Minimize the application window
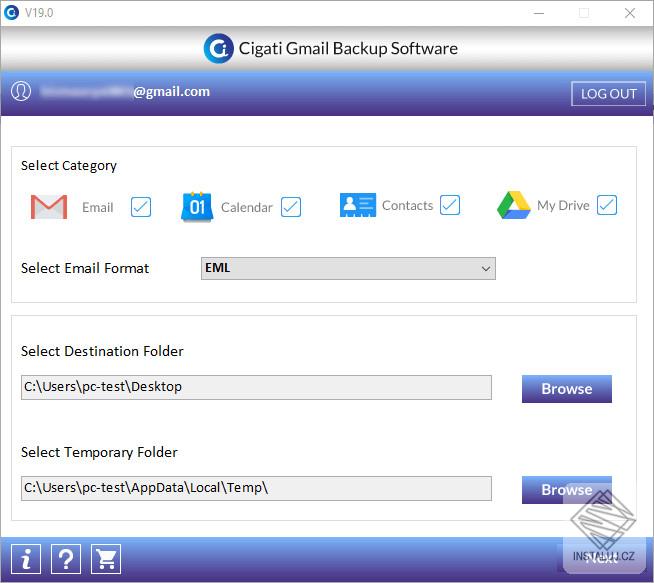This screenshot has height=583, width=654. click(539, 13)
